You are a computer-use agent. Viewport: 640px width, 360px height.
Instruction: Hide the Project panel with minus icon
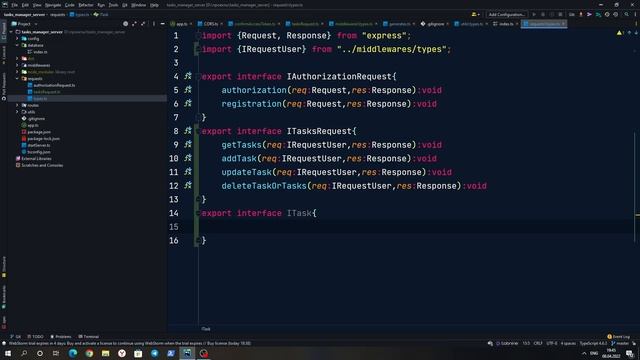click(162, 24)
